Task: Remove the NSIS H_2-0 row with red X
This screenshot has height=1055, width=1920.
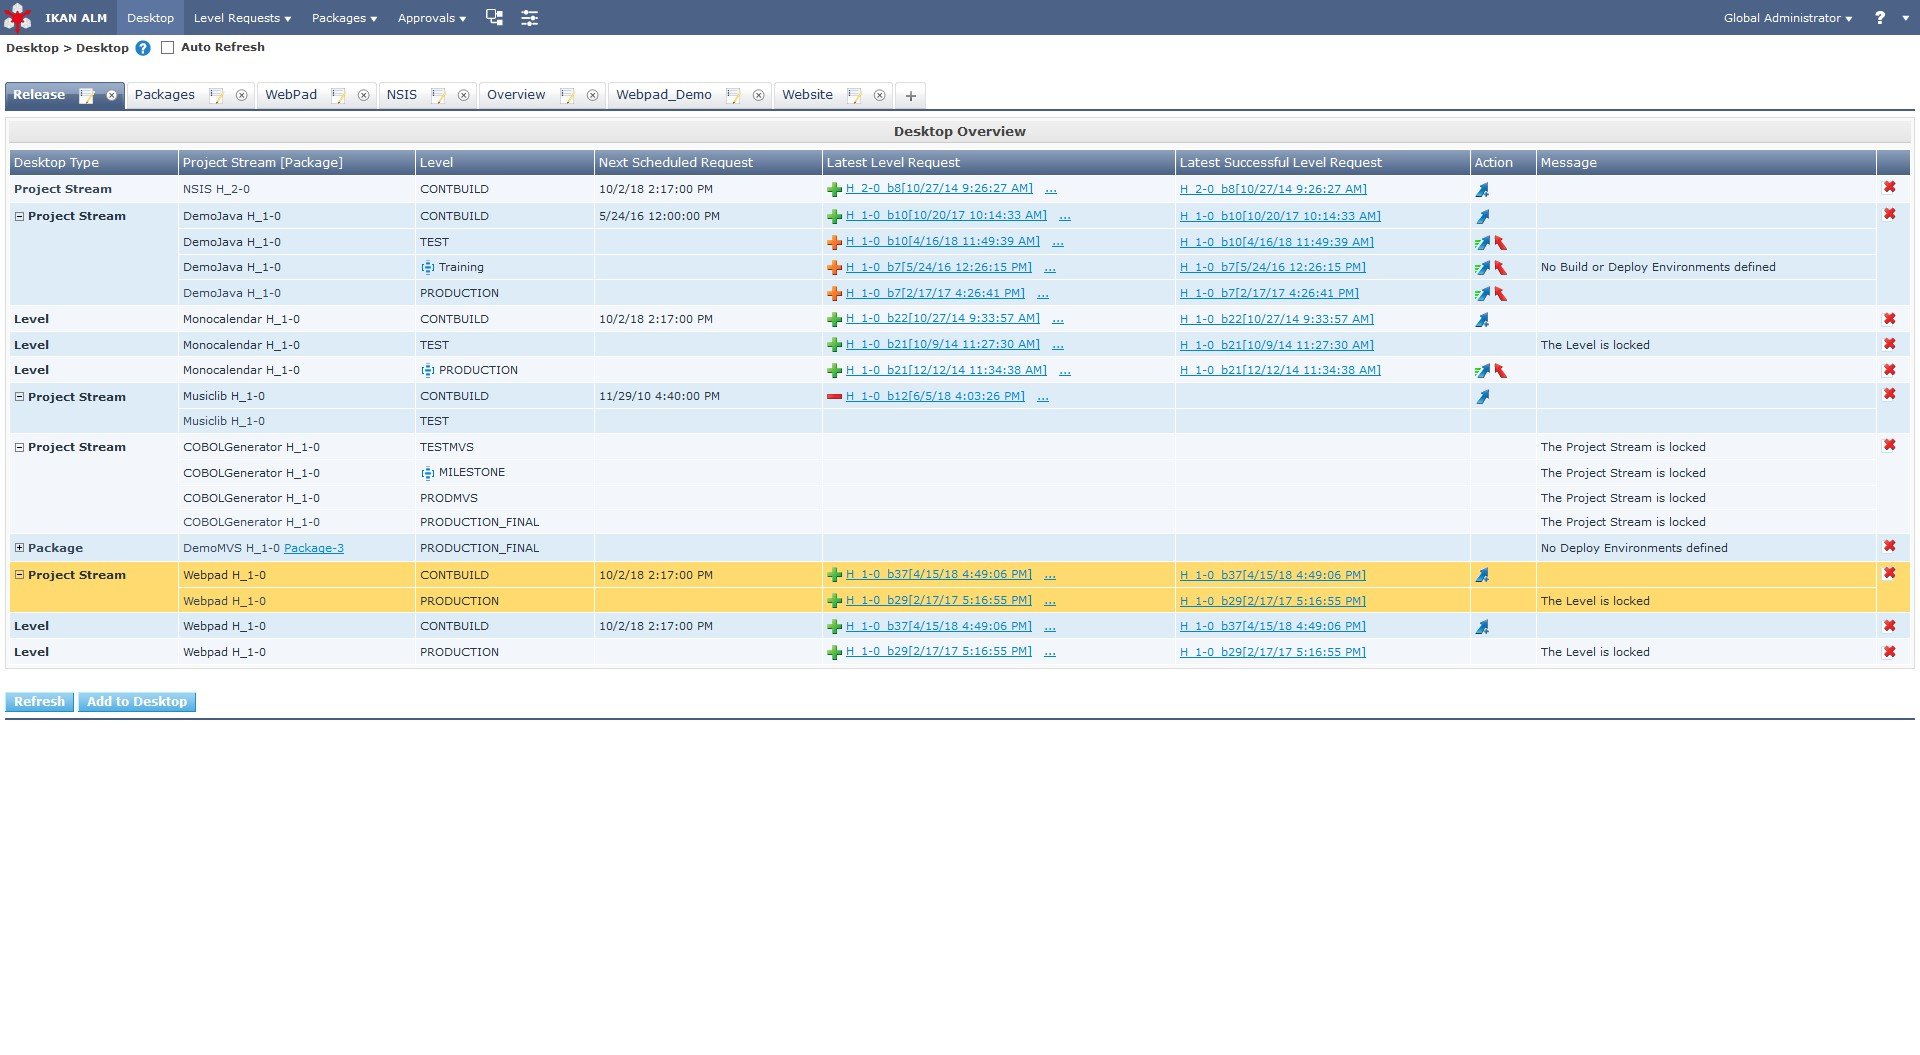Action: tap(1890, 187)
